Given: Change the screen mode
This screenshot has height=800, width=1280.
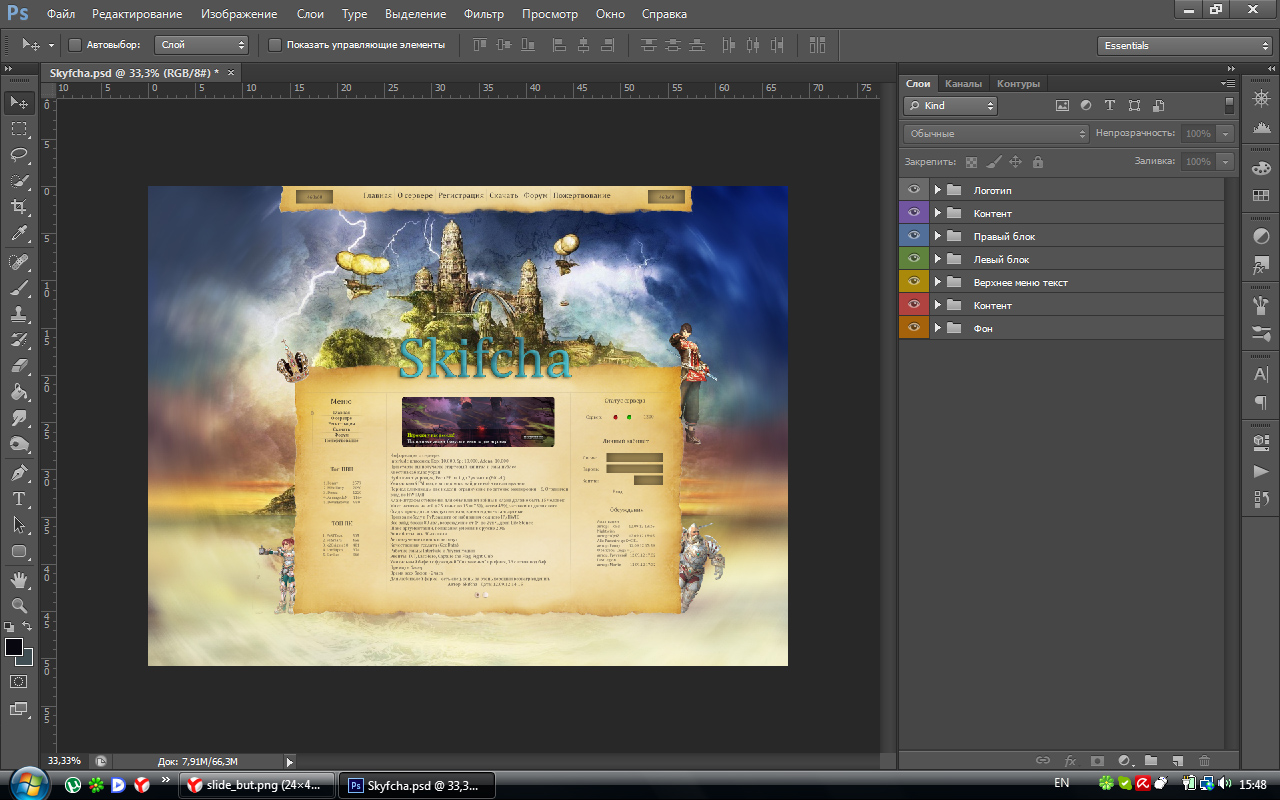Looking at the screenshot, I should point(18,709).
